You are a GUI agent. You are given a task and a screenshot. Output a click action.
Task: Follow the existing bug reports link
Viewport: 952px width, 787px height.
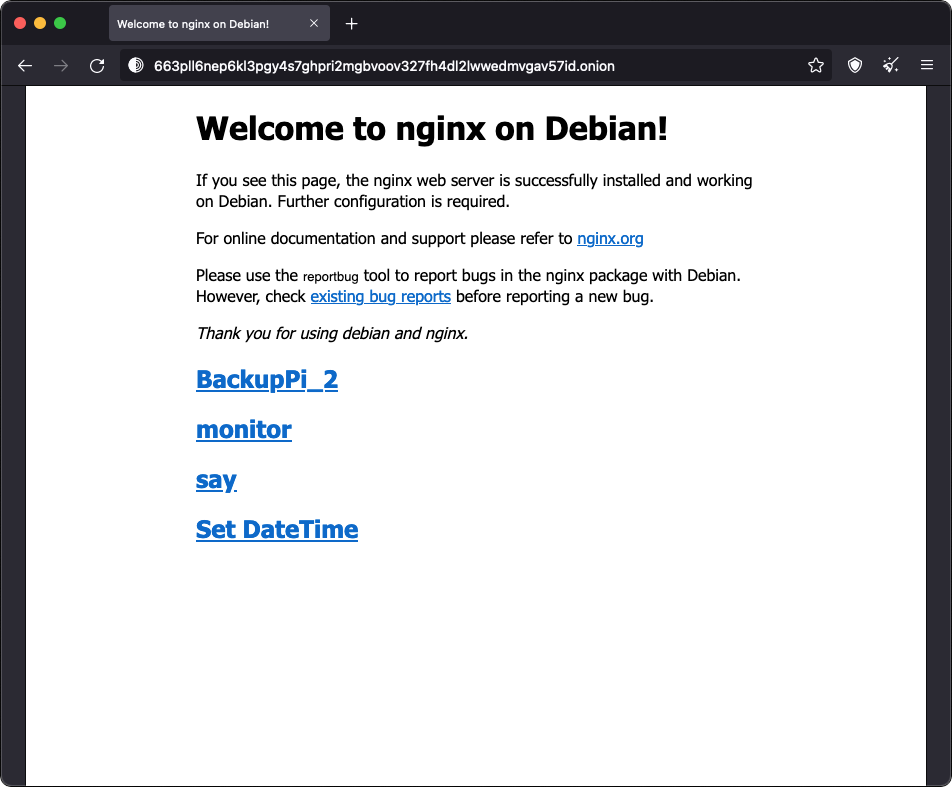coord(381,296)
